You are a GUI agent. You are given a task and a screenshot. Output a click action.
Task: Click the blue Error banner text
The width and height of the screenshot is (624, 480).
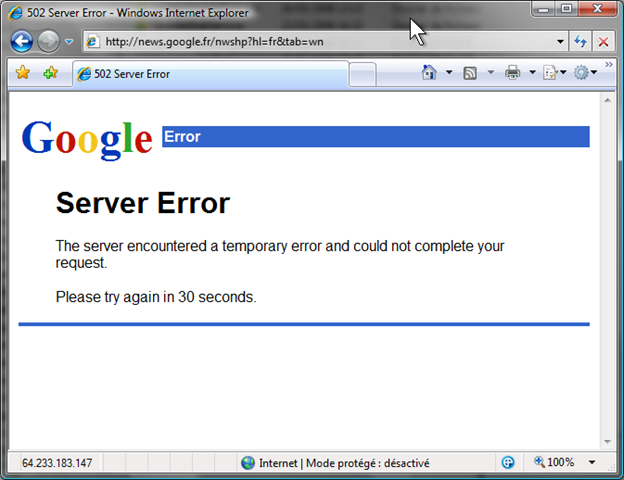point(182,137)
